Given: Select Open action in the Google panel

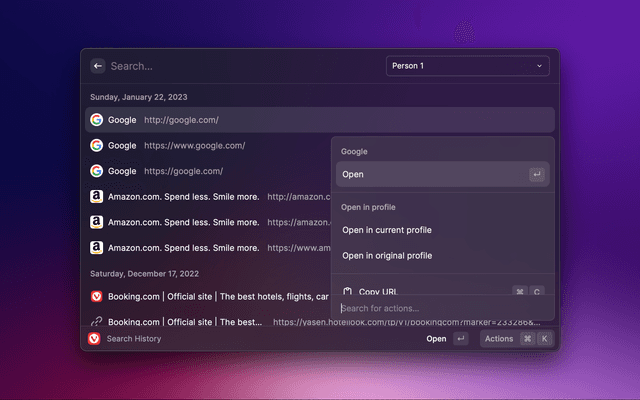Looking at the screenshot, I should [x=442, y=174].
